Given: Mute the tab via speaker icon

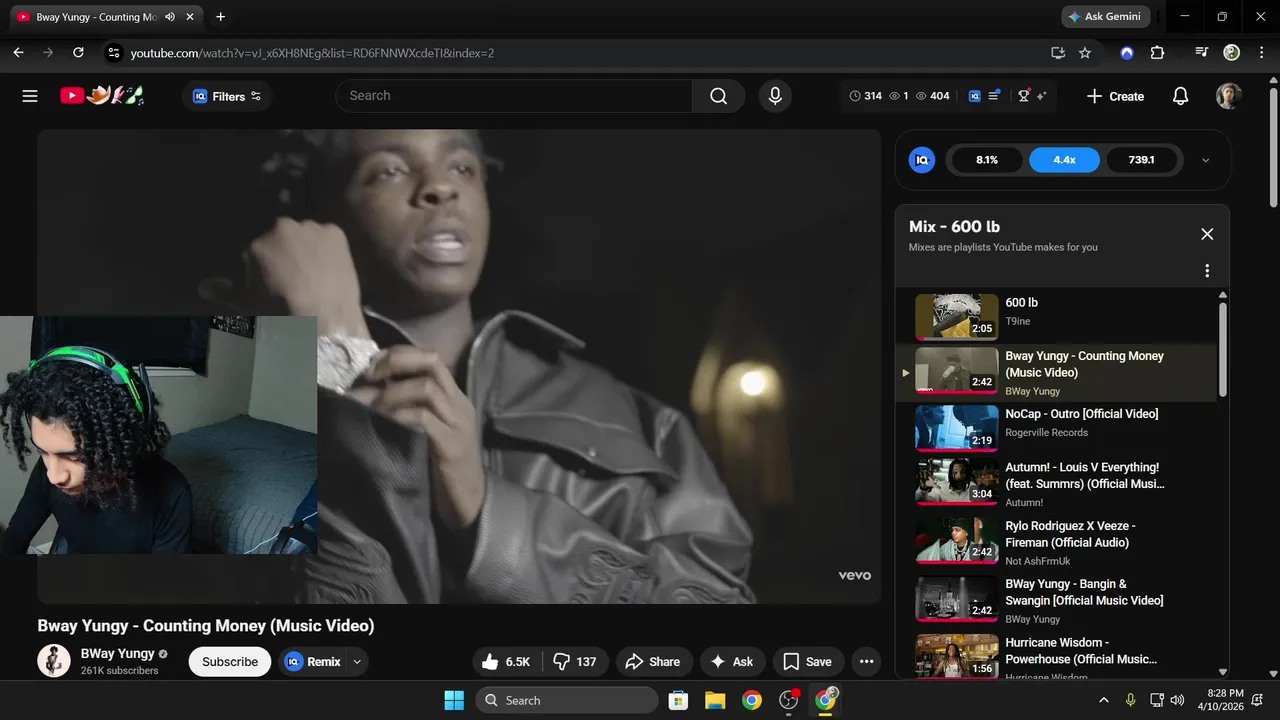Looking at the screenshot, I should pos(170,17).
